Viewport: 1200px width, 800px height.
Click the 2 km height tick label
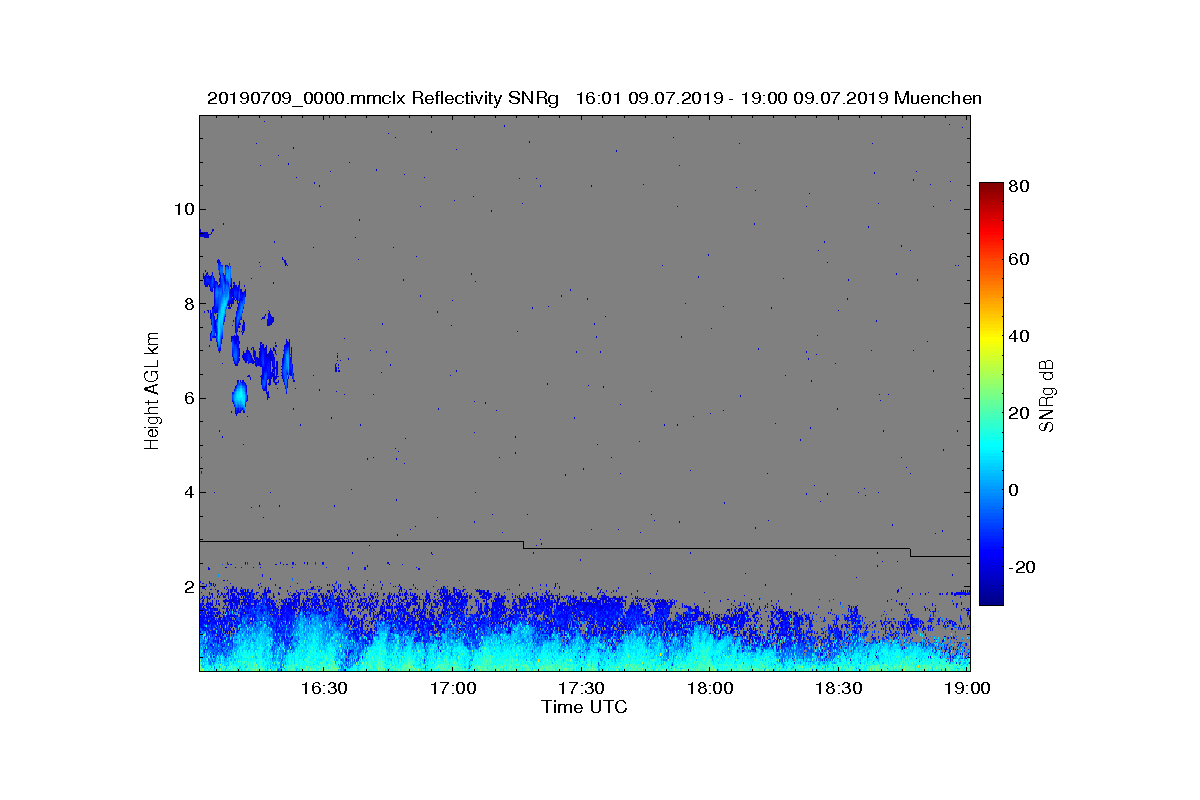(x=187, y=587)
